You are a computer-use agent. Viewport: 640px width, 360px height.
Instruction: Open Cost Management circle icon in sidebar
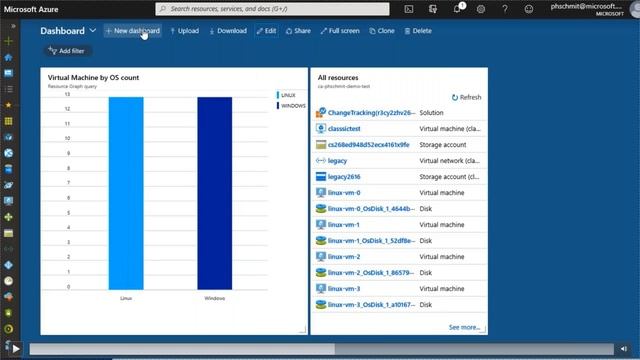8,329
